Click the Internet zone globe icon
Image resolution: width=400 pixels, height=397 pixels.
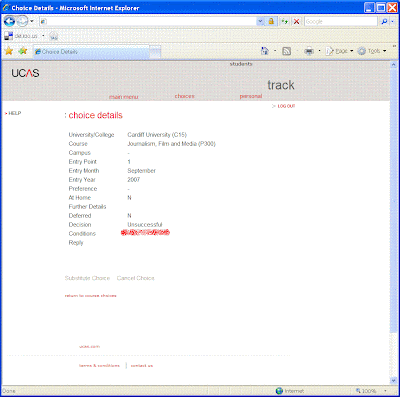(x=279, y=391)
